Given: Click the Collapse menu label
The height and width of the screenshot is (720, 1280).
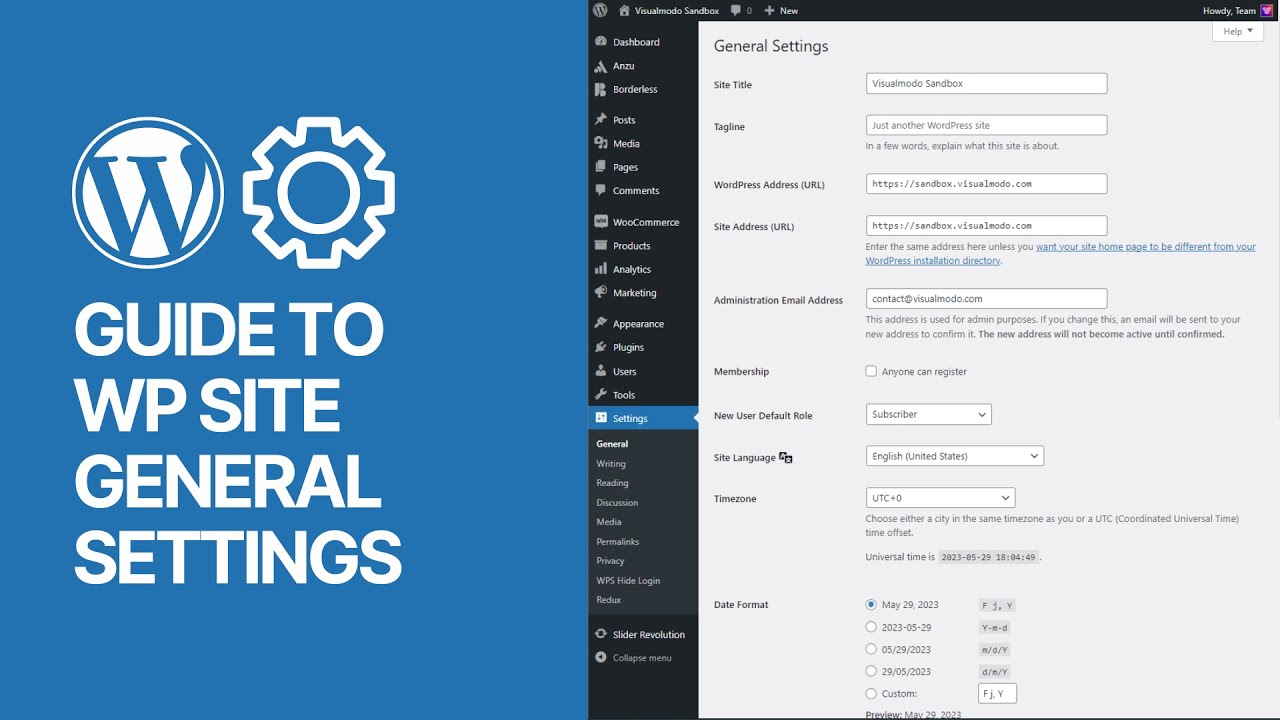Looking at the screenshot, I should (642, 658).
